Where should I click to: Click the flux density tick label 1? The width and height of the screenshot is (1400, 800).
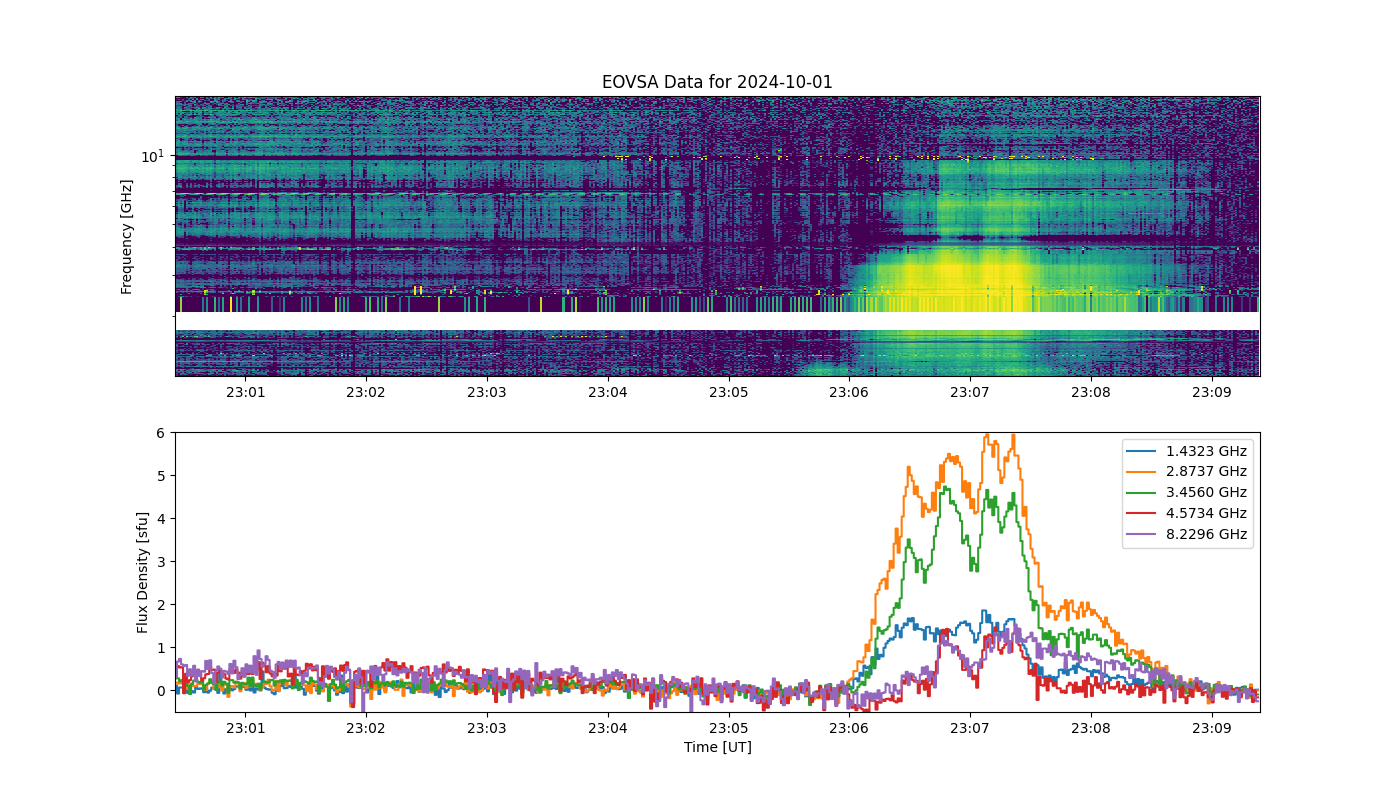[160, 648]
